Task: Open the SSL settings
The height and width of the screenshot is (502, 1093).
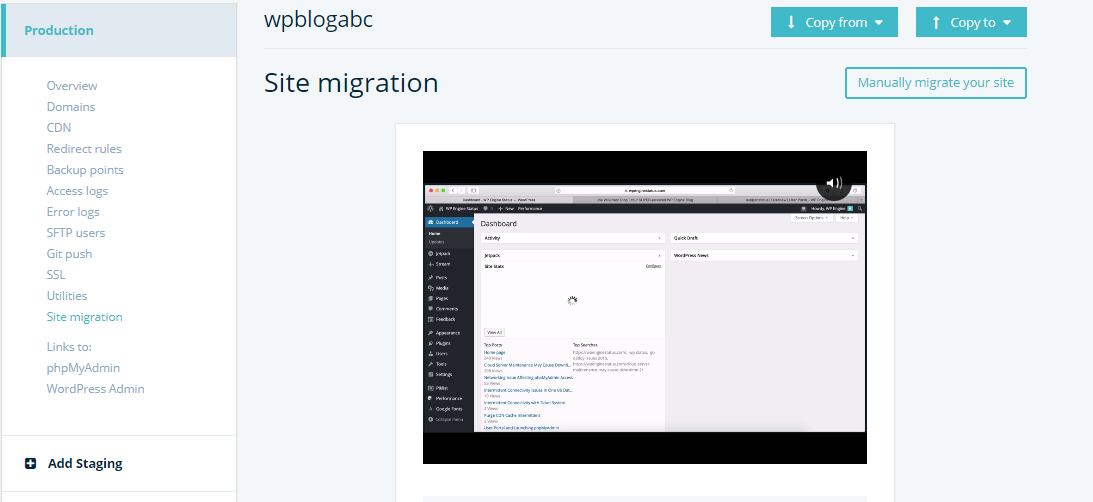Action: coord(56,275)
